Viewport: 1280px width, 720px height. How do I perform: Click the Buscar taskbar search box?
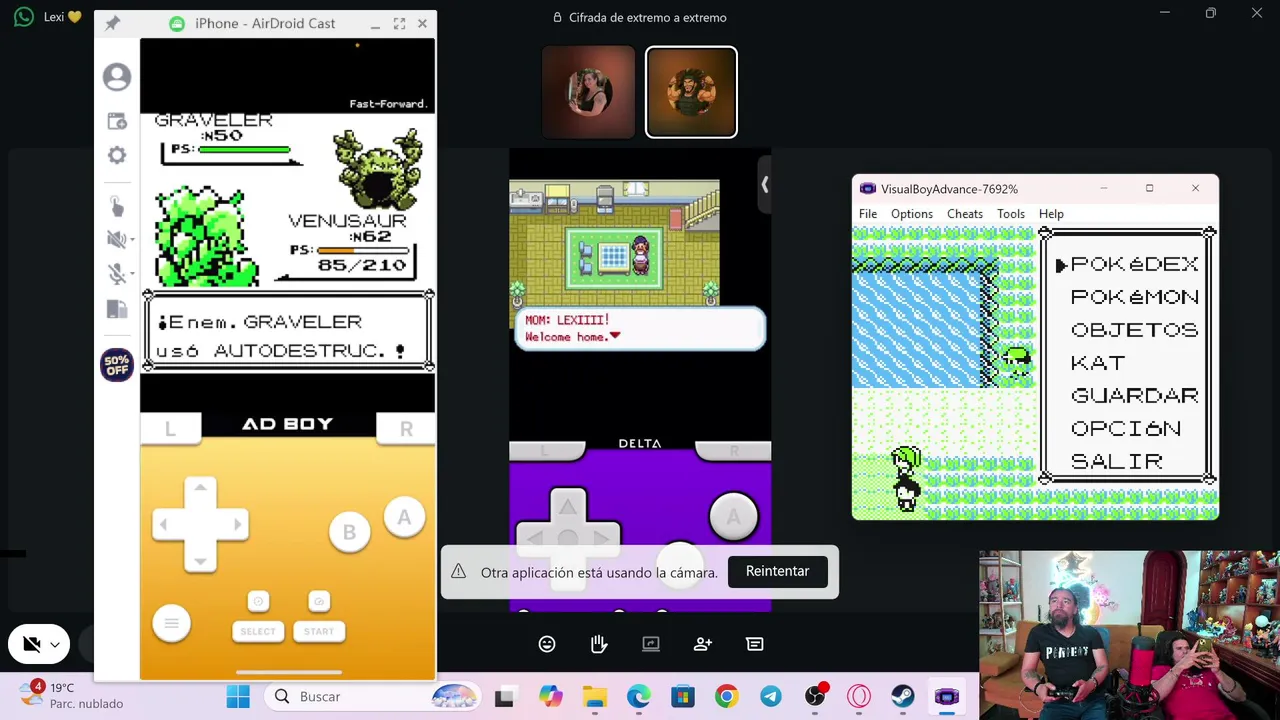(374, 697)
